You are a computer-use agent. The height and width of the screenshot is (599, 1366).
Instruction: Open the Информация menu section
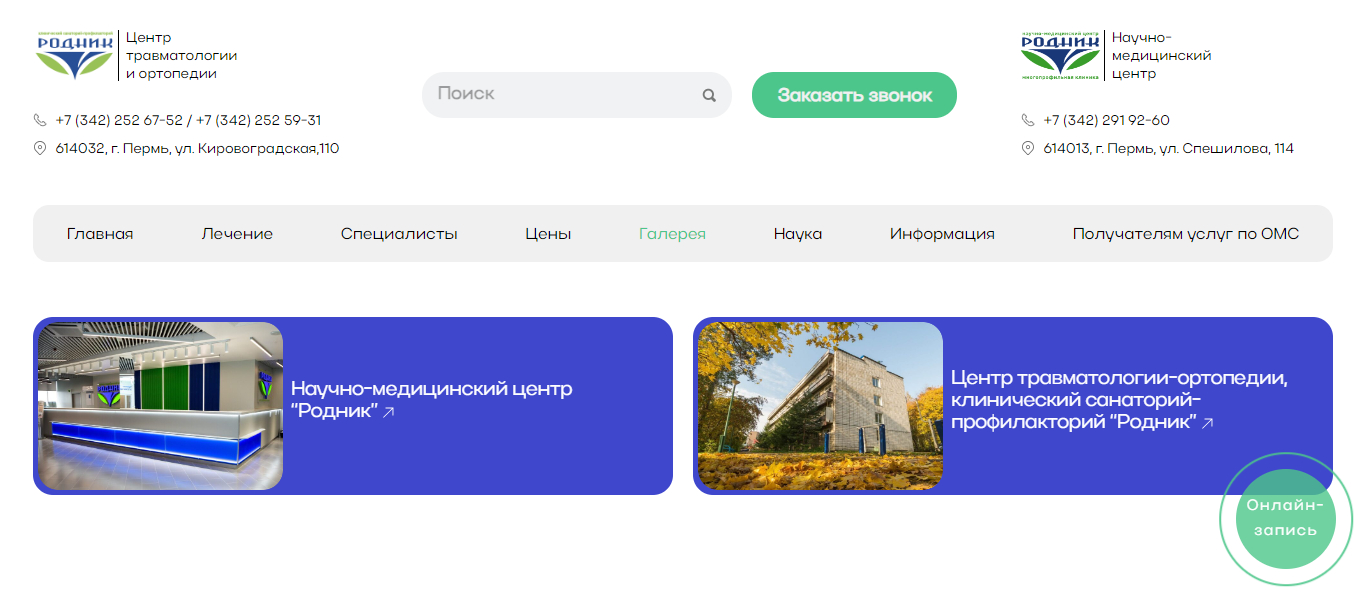pos(942,234)
